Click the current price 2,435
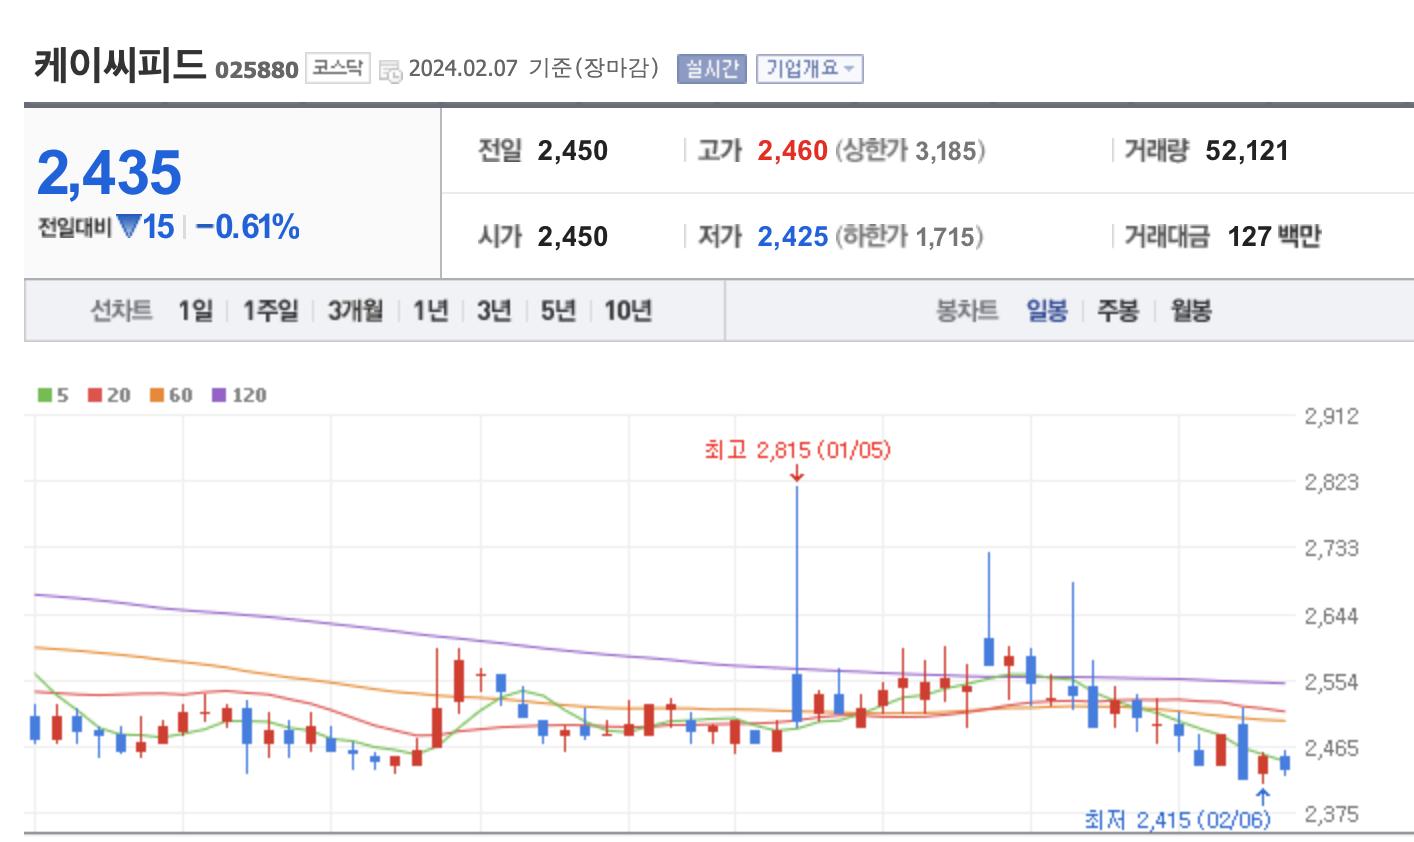This screenshot has height=842, width=1414. coord(109,172)
